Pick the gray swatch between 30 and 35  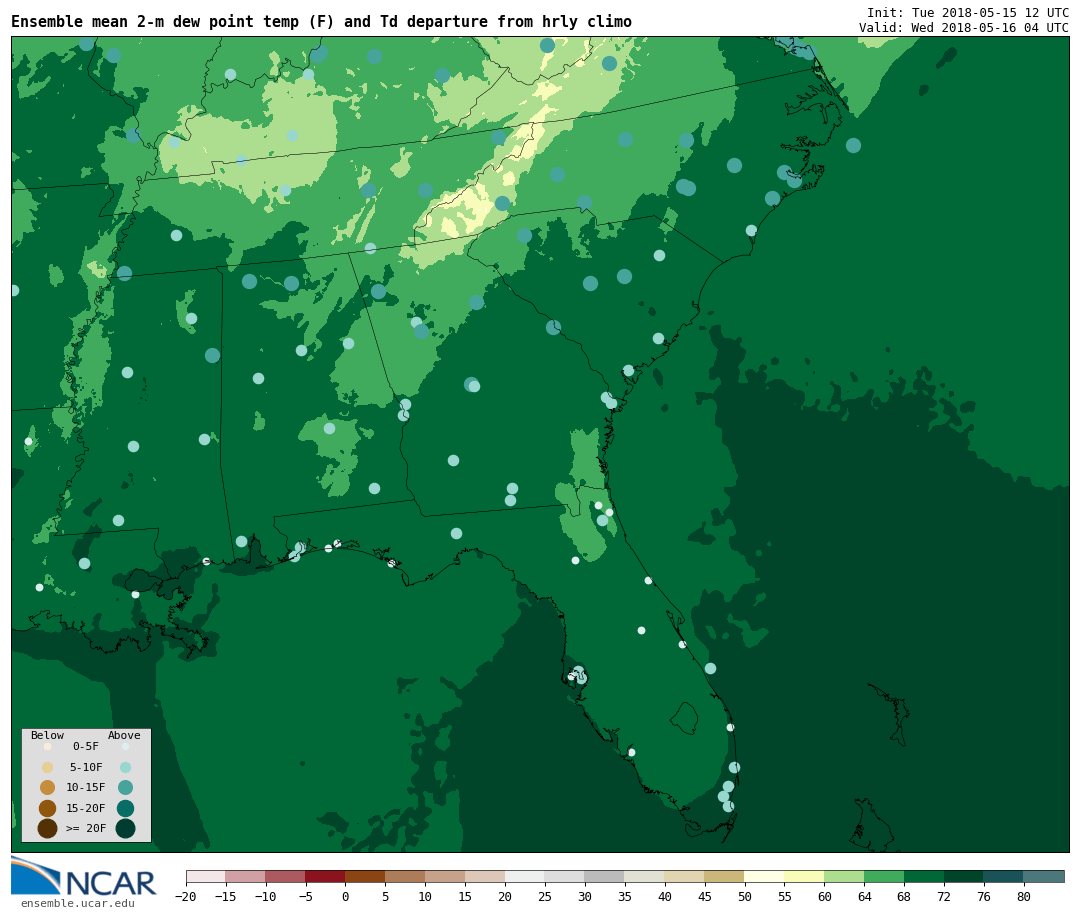[605, 876]
